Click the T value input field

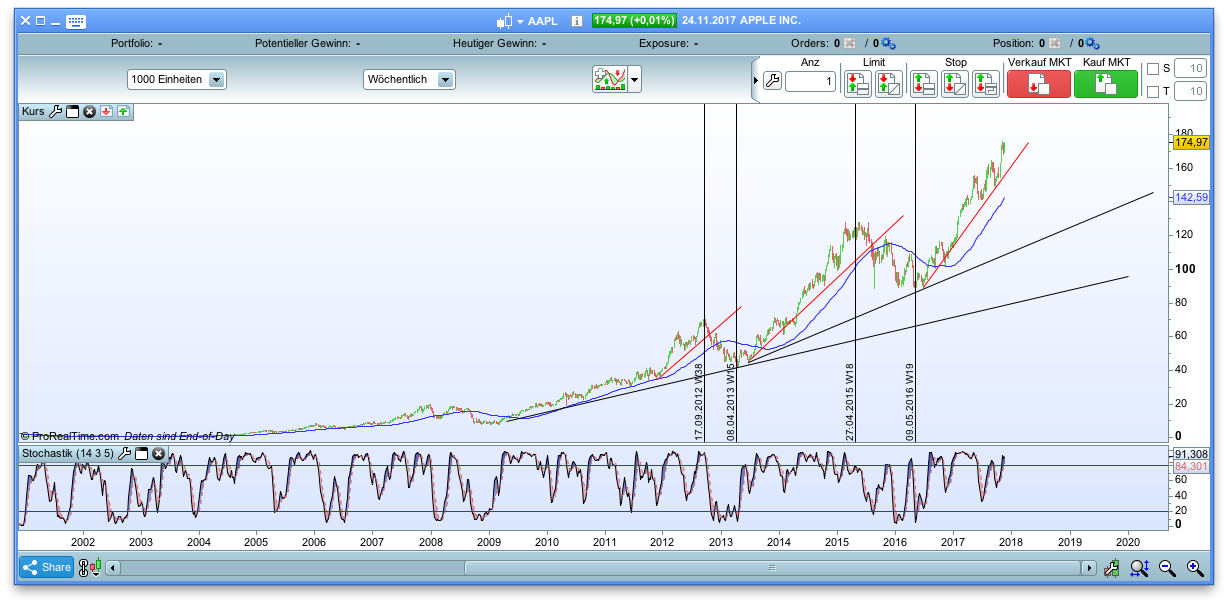pyautogui.click(x=1190, y=92)
